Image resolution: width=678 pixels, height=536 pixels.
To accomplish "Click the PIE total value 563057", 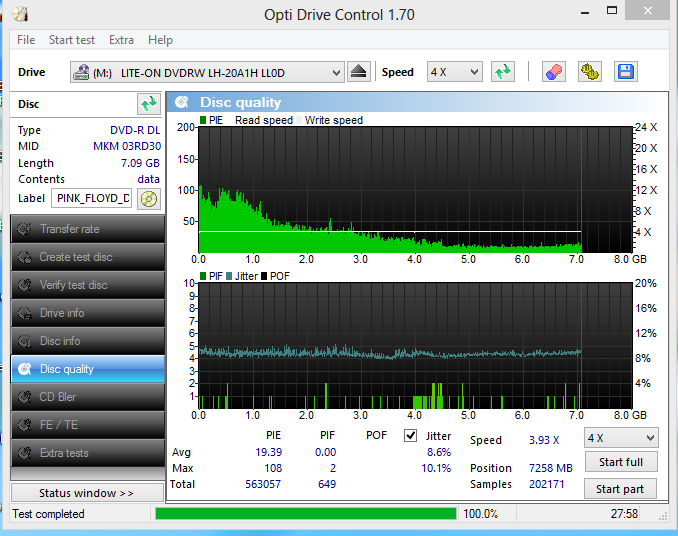I will pos(263,484).
